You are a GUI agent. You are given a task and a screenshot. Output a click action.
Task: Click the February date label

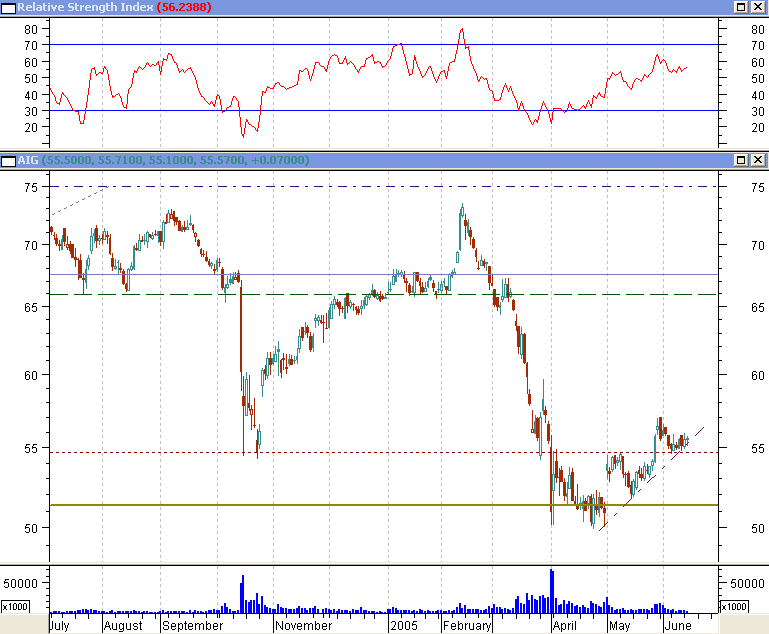pos(466,626)
